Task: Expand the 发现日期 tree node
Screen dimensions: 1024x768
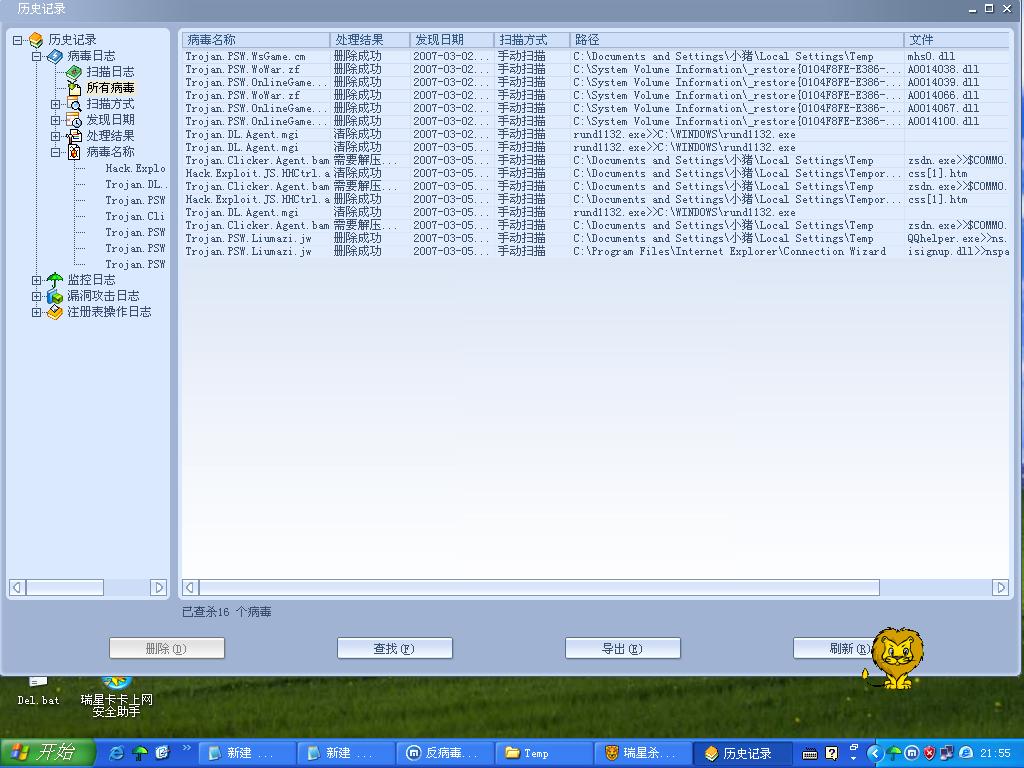Action: click(56, 120)
